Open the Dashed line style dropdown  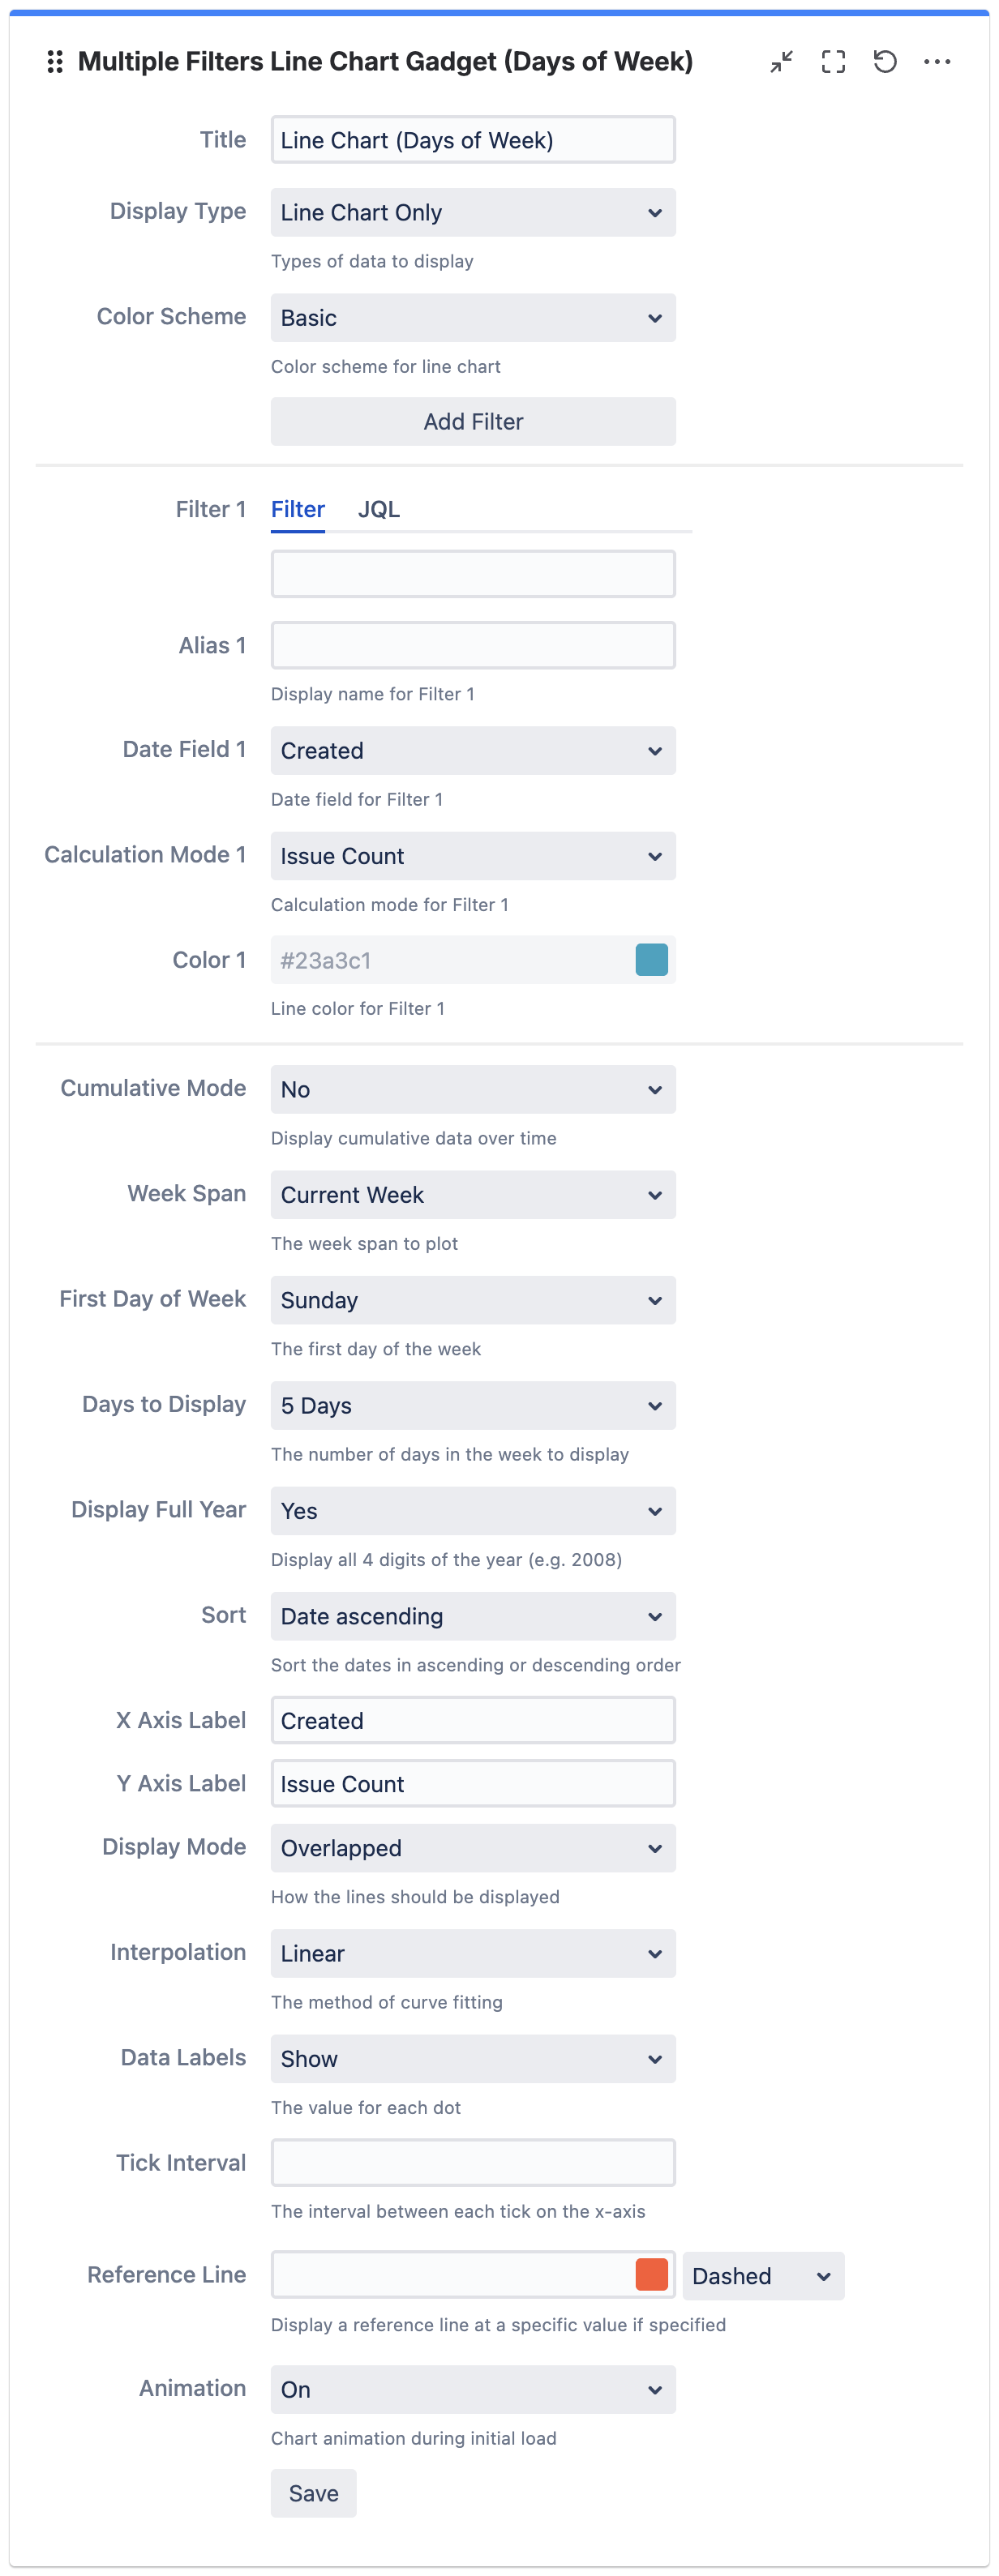point(763,2276)
